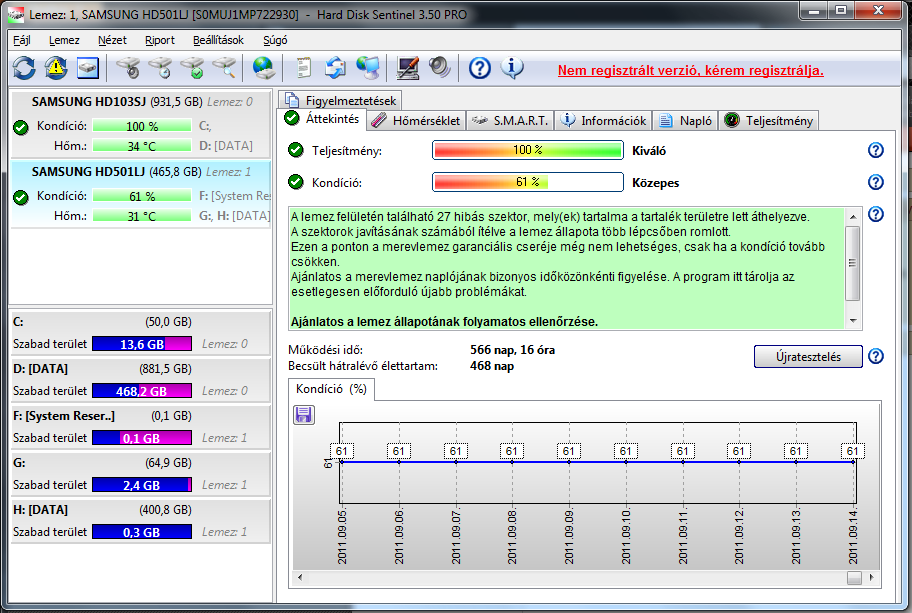Click the Újratesztelés button
This screenshot has height=613, width=912.
pos(808,357)
